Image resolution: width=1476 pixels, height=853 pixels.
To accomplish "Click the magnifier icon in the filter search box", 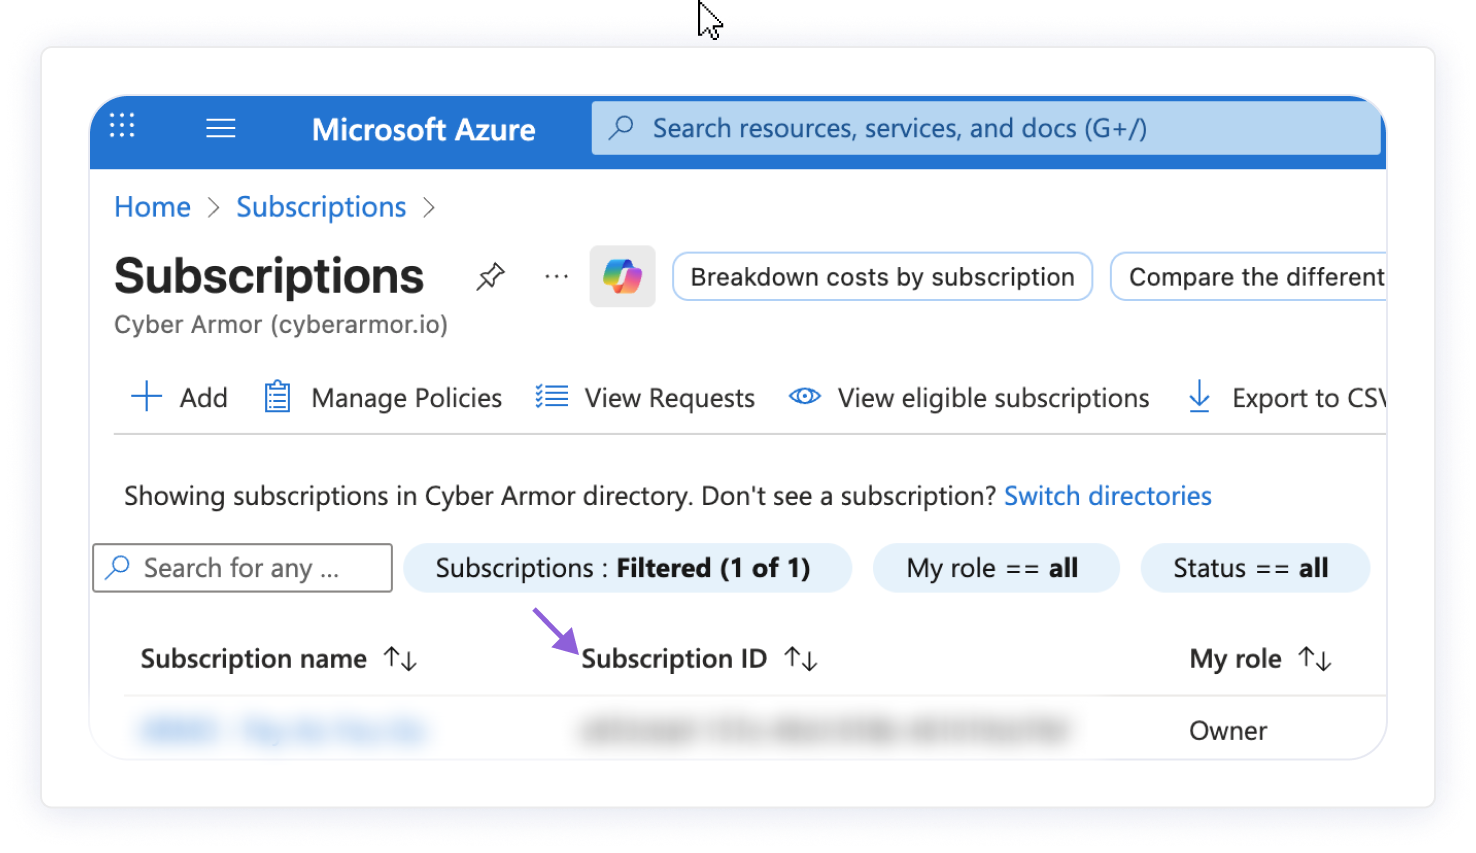I will [118, 567].
